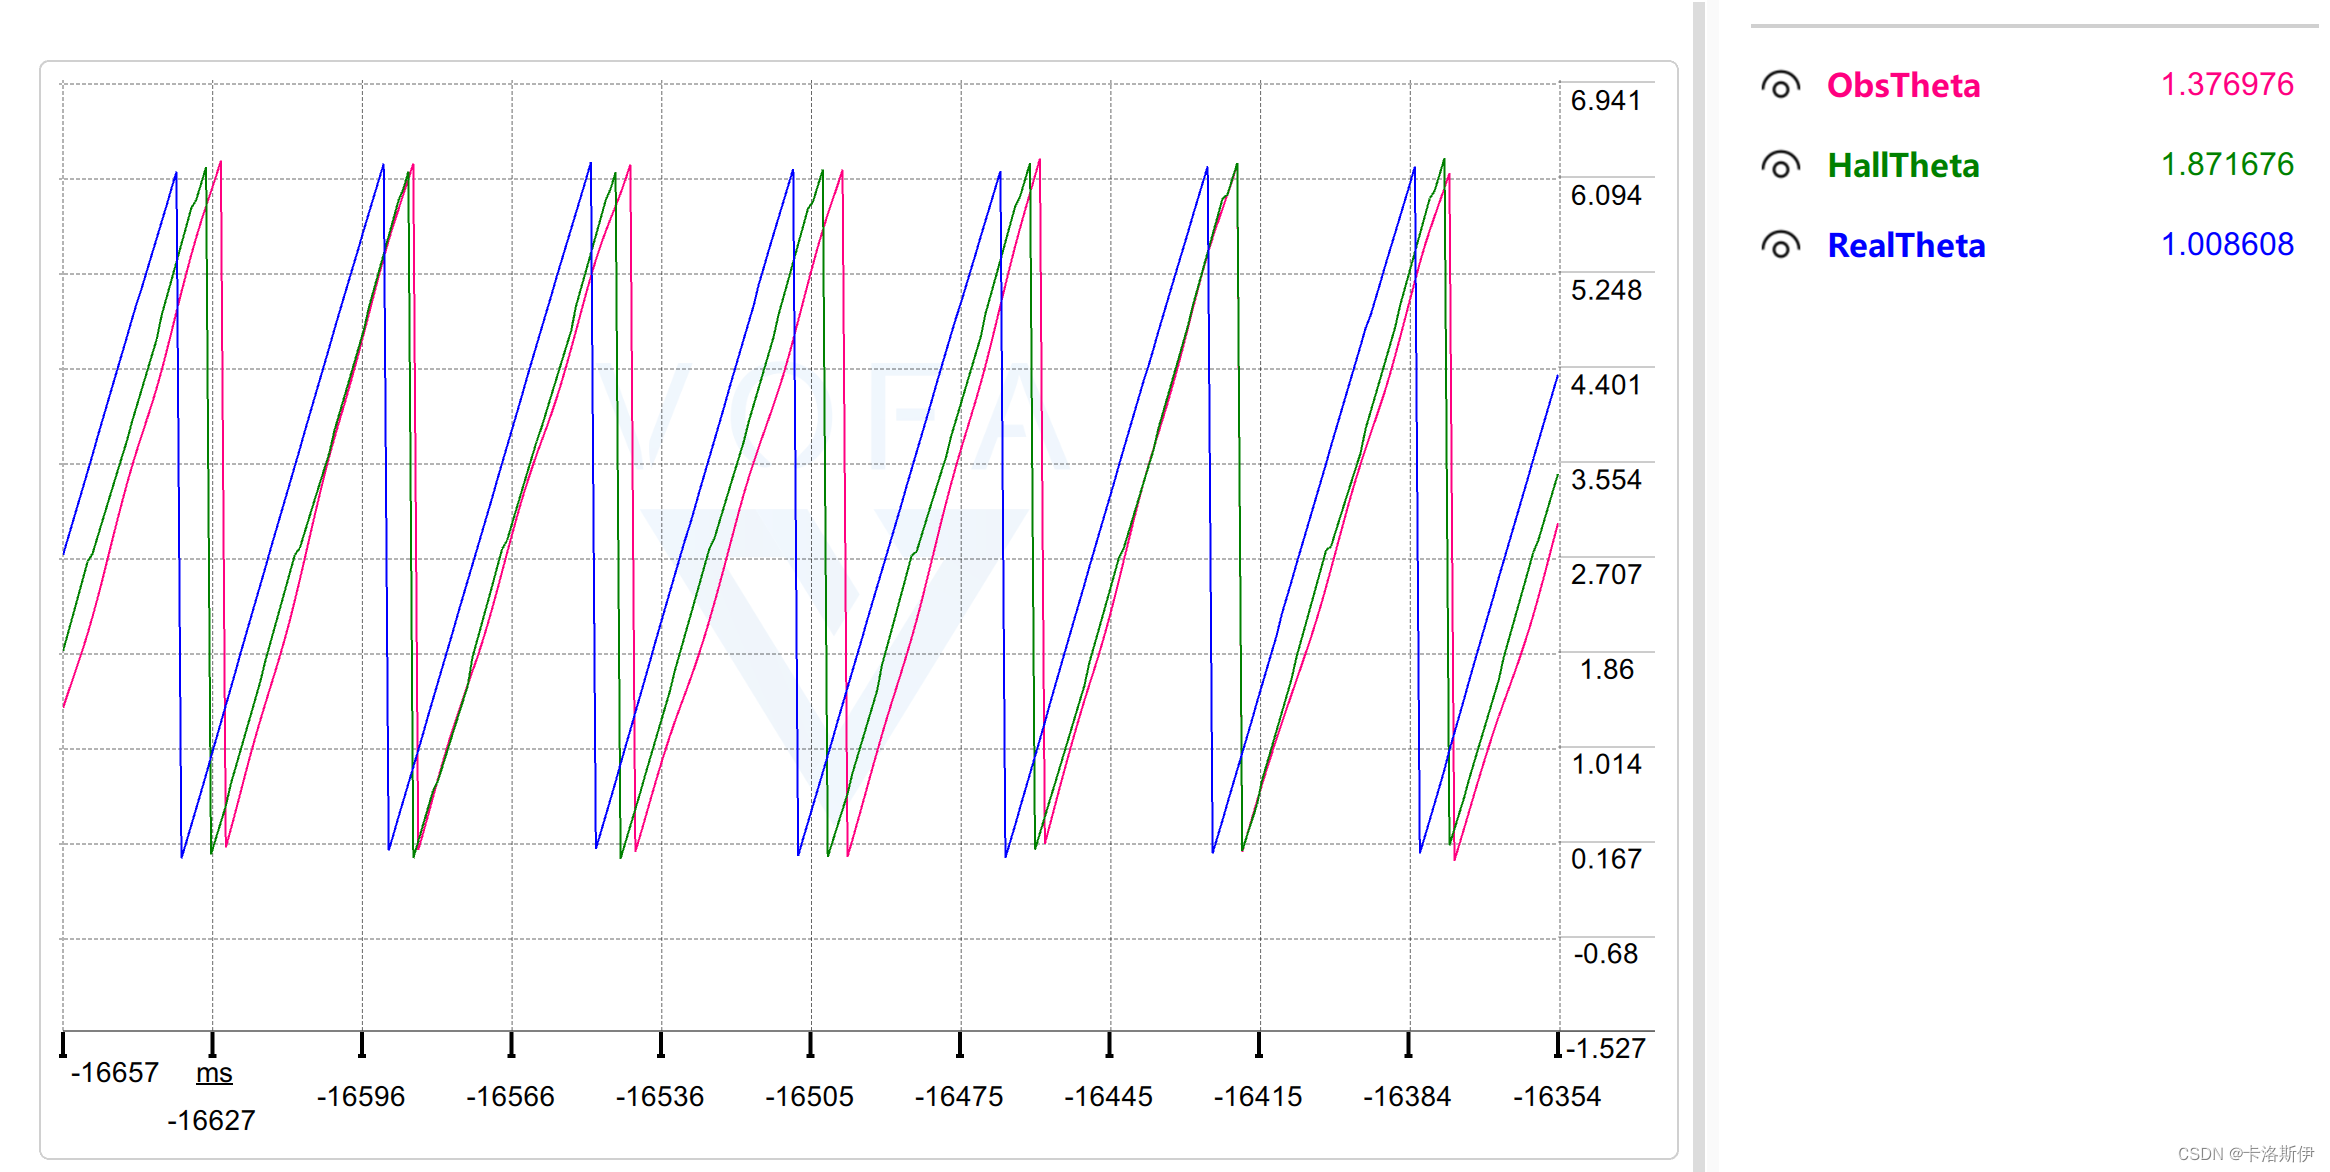The width and height of the screenshot is (2330, 1172).
Task: Select the green HallTheta channel name
Action: coord(1903,165)
